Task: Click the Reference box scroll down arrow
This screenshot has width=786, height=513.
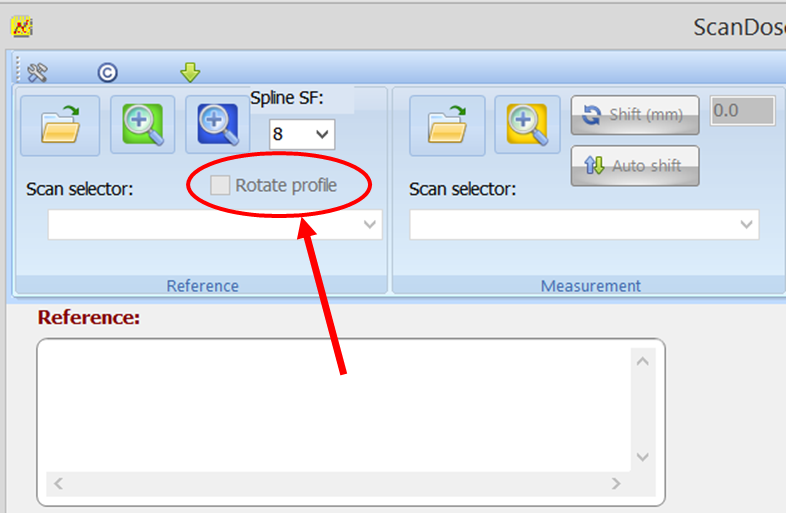Action: pyautogui.click(x=643, y=457)
